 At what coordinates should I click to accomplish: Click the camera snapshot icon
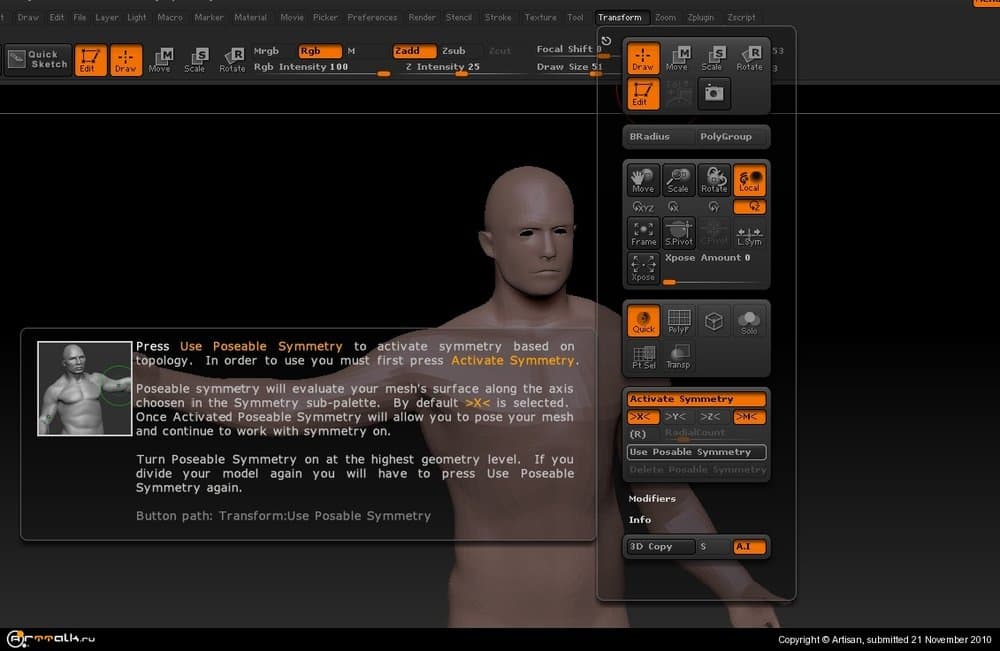tap(714, 93)
